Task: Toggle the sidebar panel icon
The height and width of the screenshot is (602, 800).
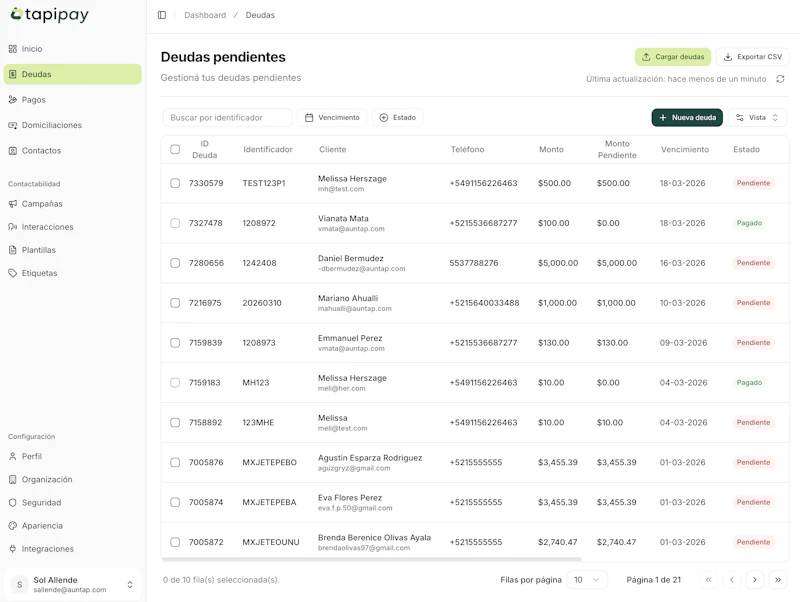Action: [162, 15]
